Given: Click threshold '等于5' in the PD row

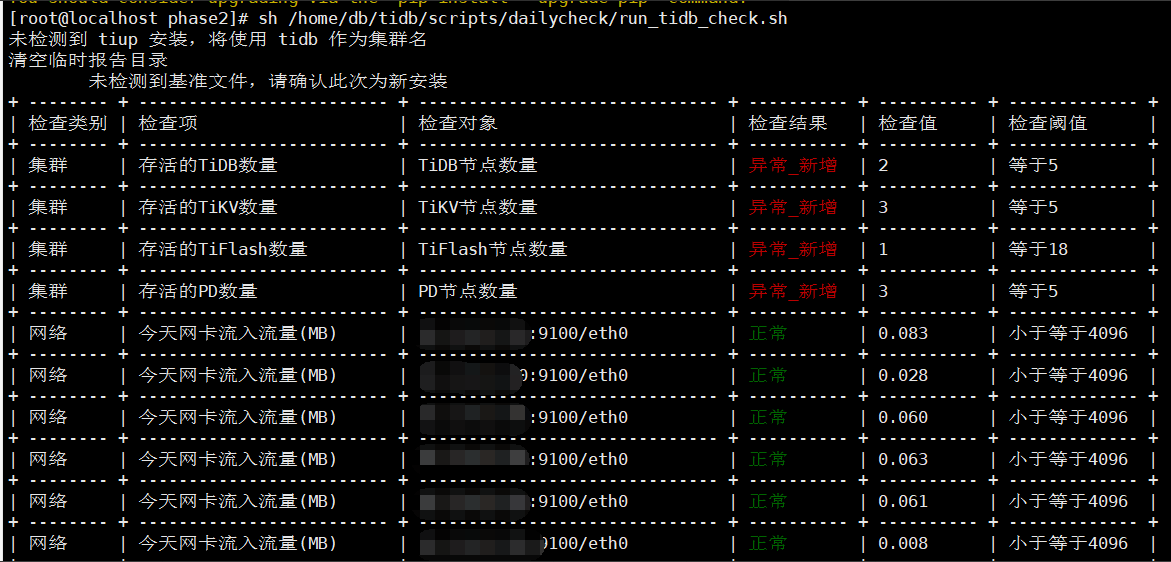Looking at the screenshot, I should (x=1033, y=290).
